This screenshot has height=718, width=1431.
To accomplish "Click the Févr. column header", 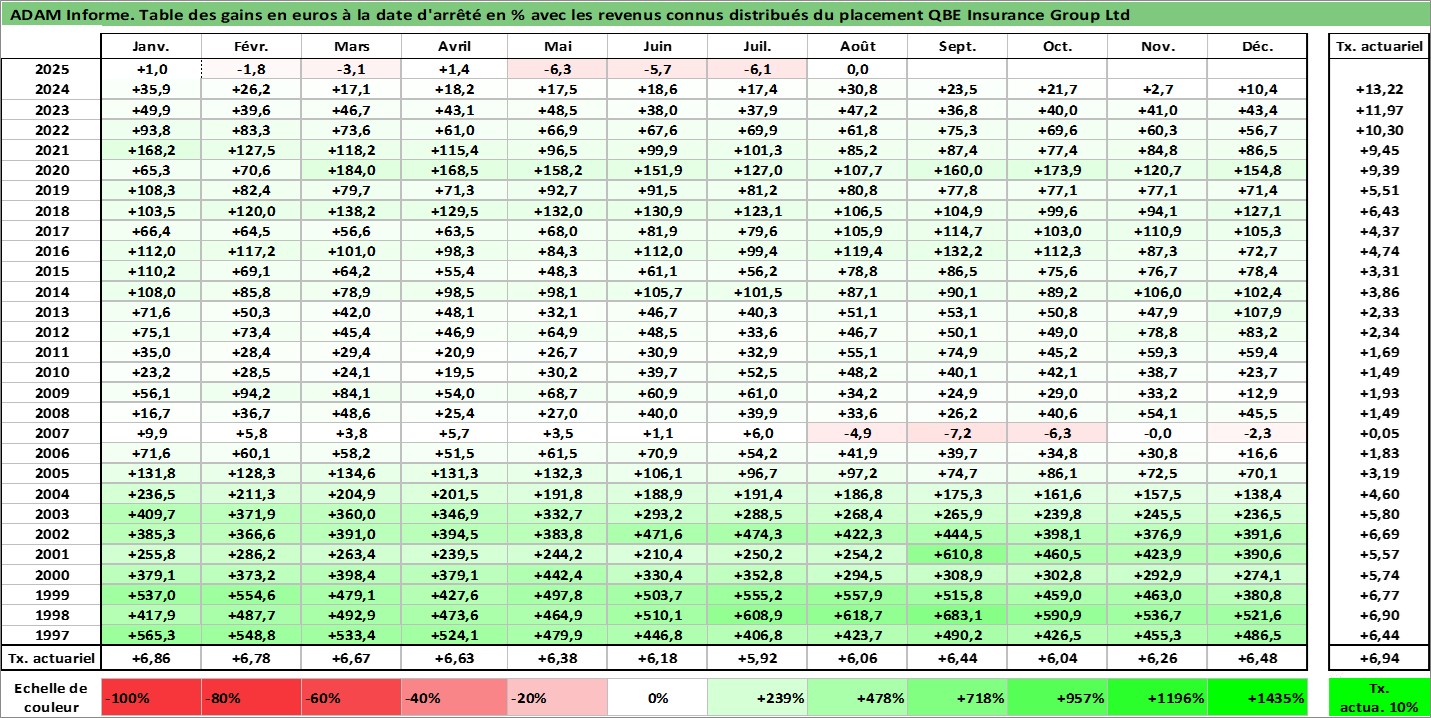I will coord(252,47).
